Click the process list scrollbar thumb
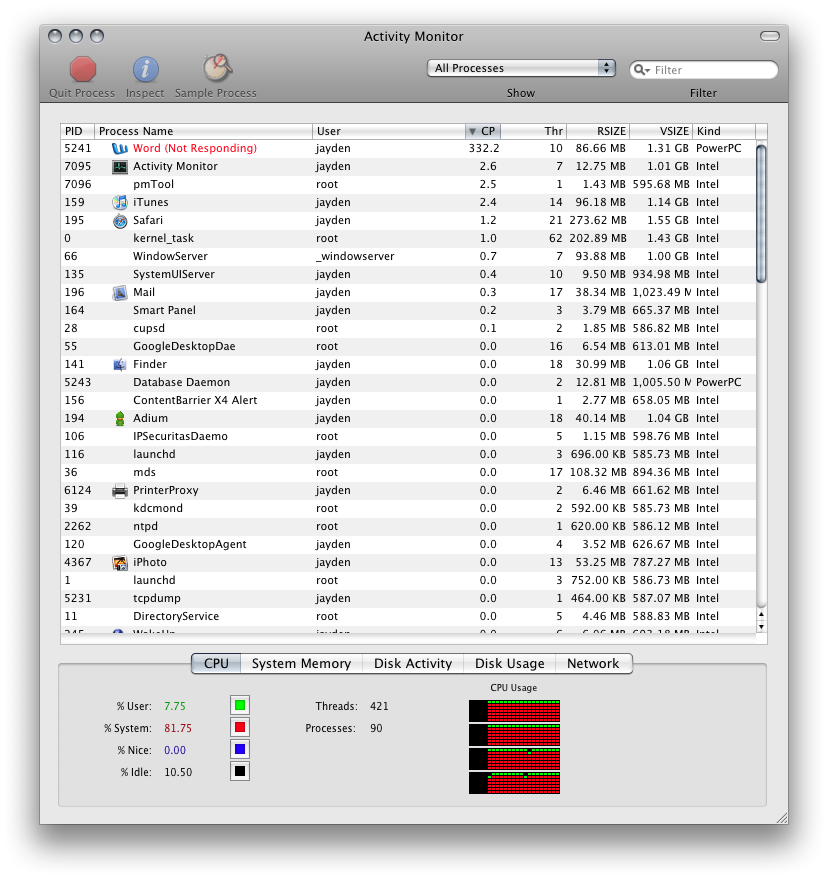The image size is (828, 879). tap(761, 214)
